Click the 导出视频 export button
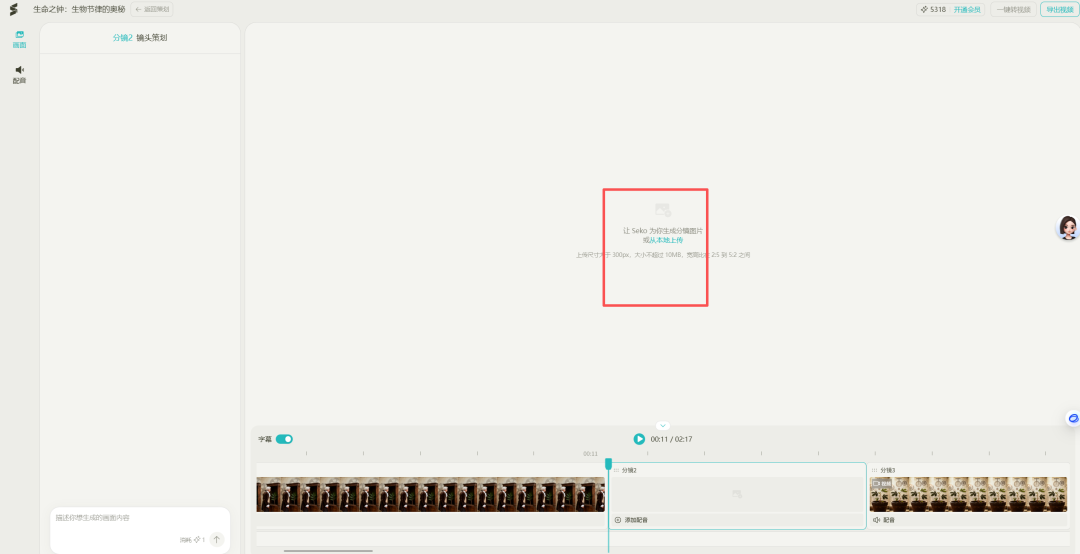Screen dimensions: 1080x554 tap(1059, 9)
